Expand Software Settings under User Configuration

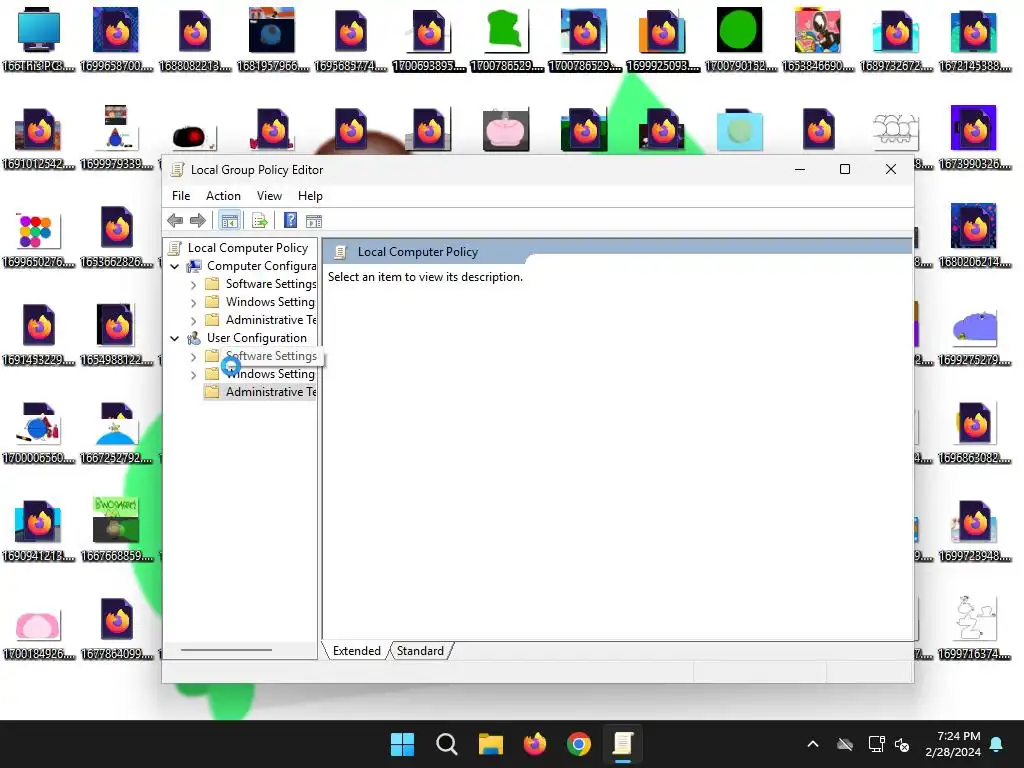[193, 357]
